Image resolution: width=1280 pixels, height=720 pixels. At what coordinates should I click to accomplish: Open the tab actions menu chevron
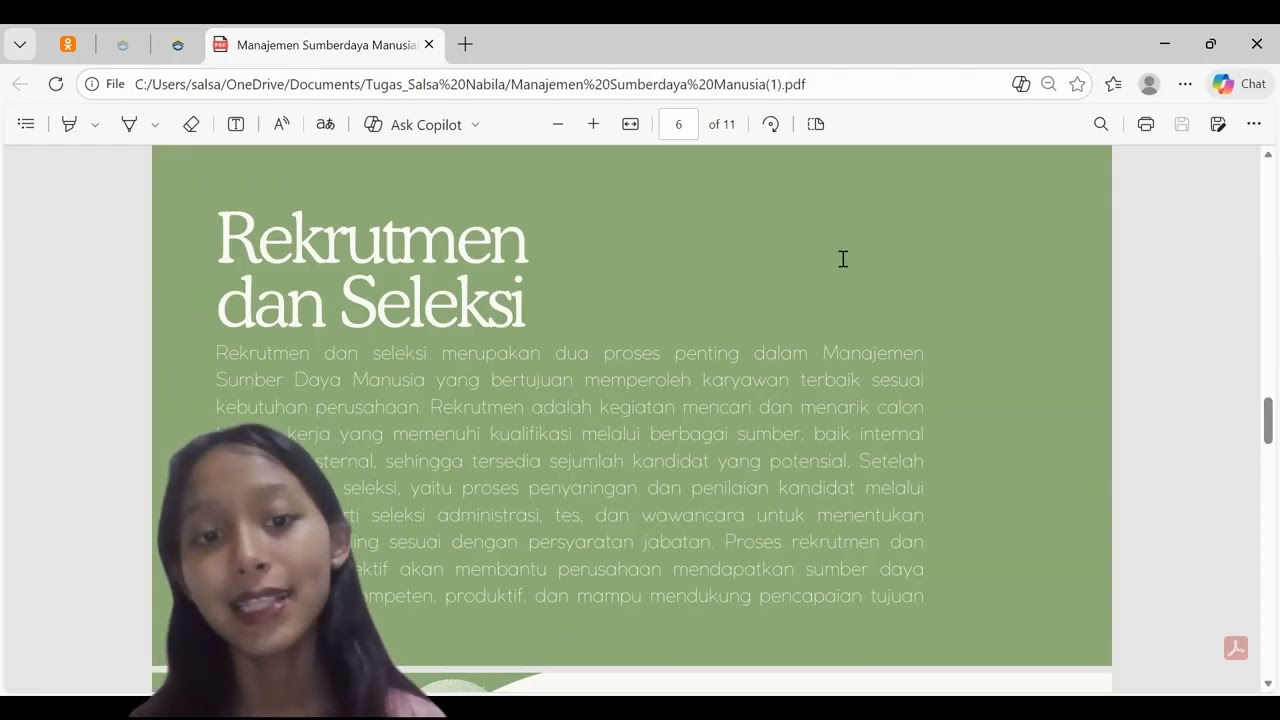click(x=19, y=44)
